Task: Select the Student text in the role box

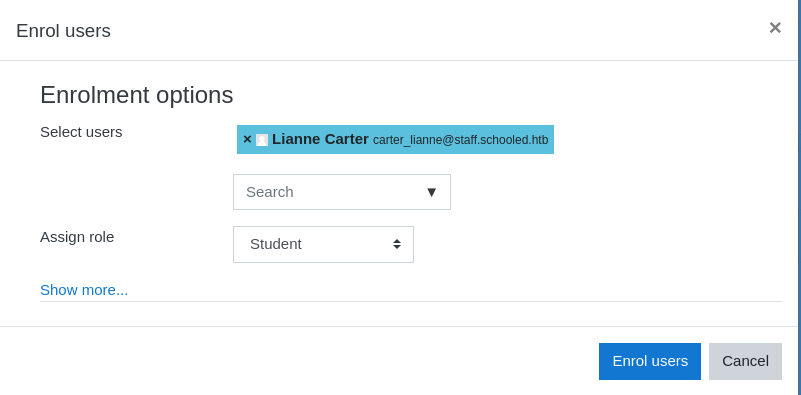Action: tap(276, 244)
